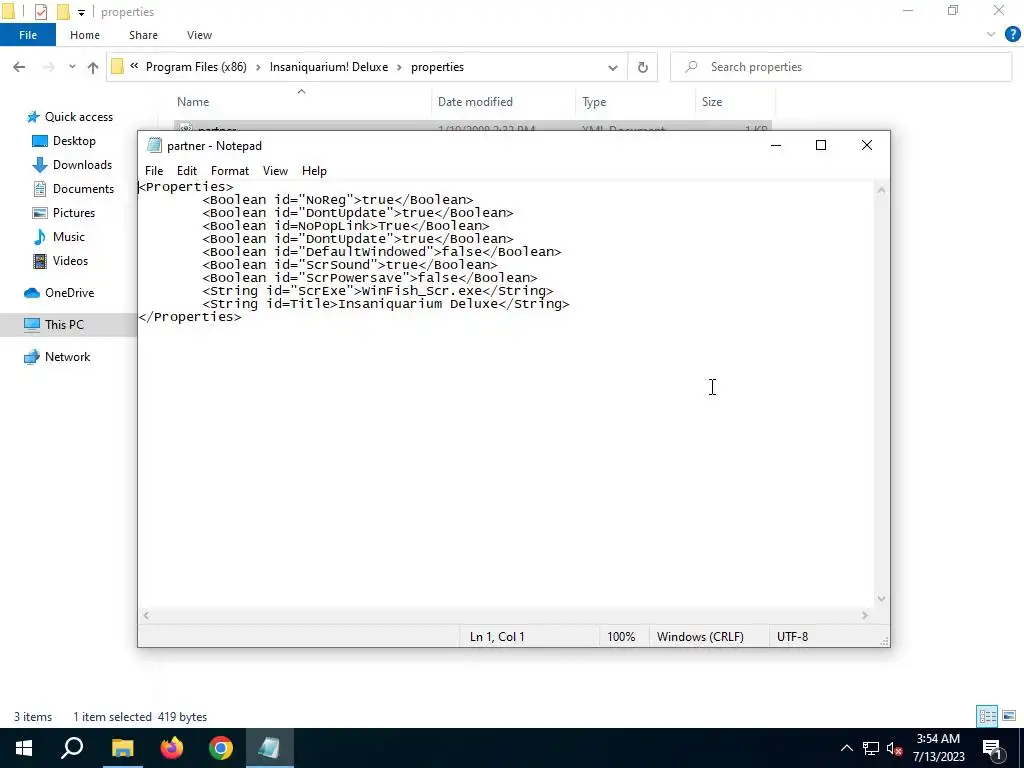1024x768 pixels.
Task: Go back in File Explorer
Action: pos(19,67)
